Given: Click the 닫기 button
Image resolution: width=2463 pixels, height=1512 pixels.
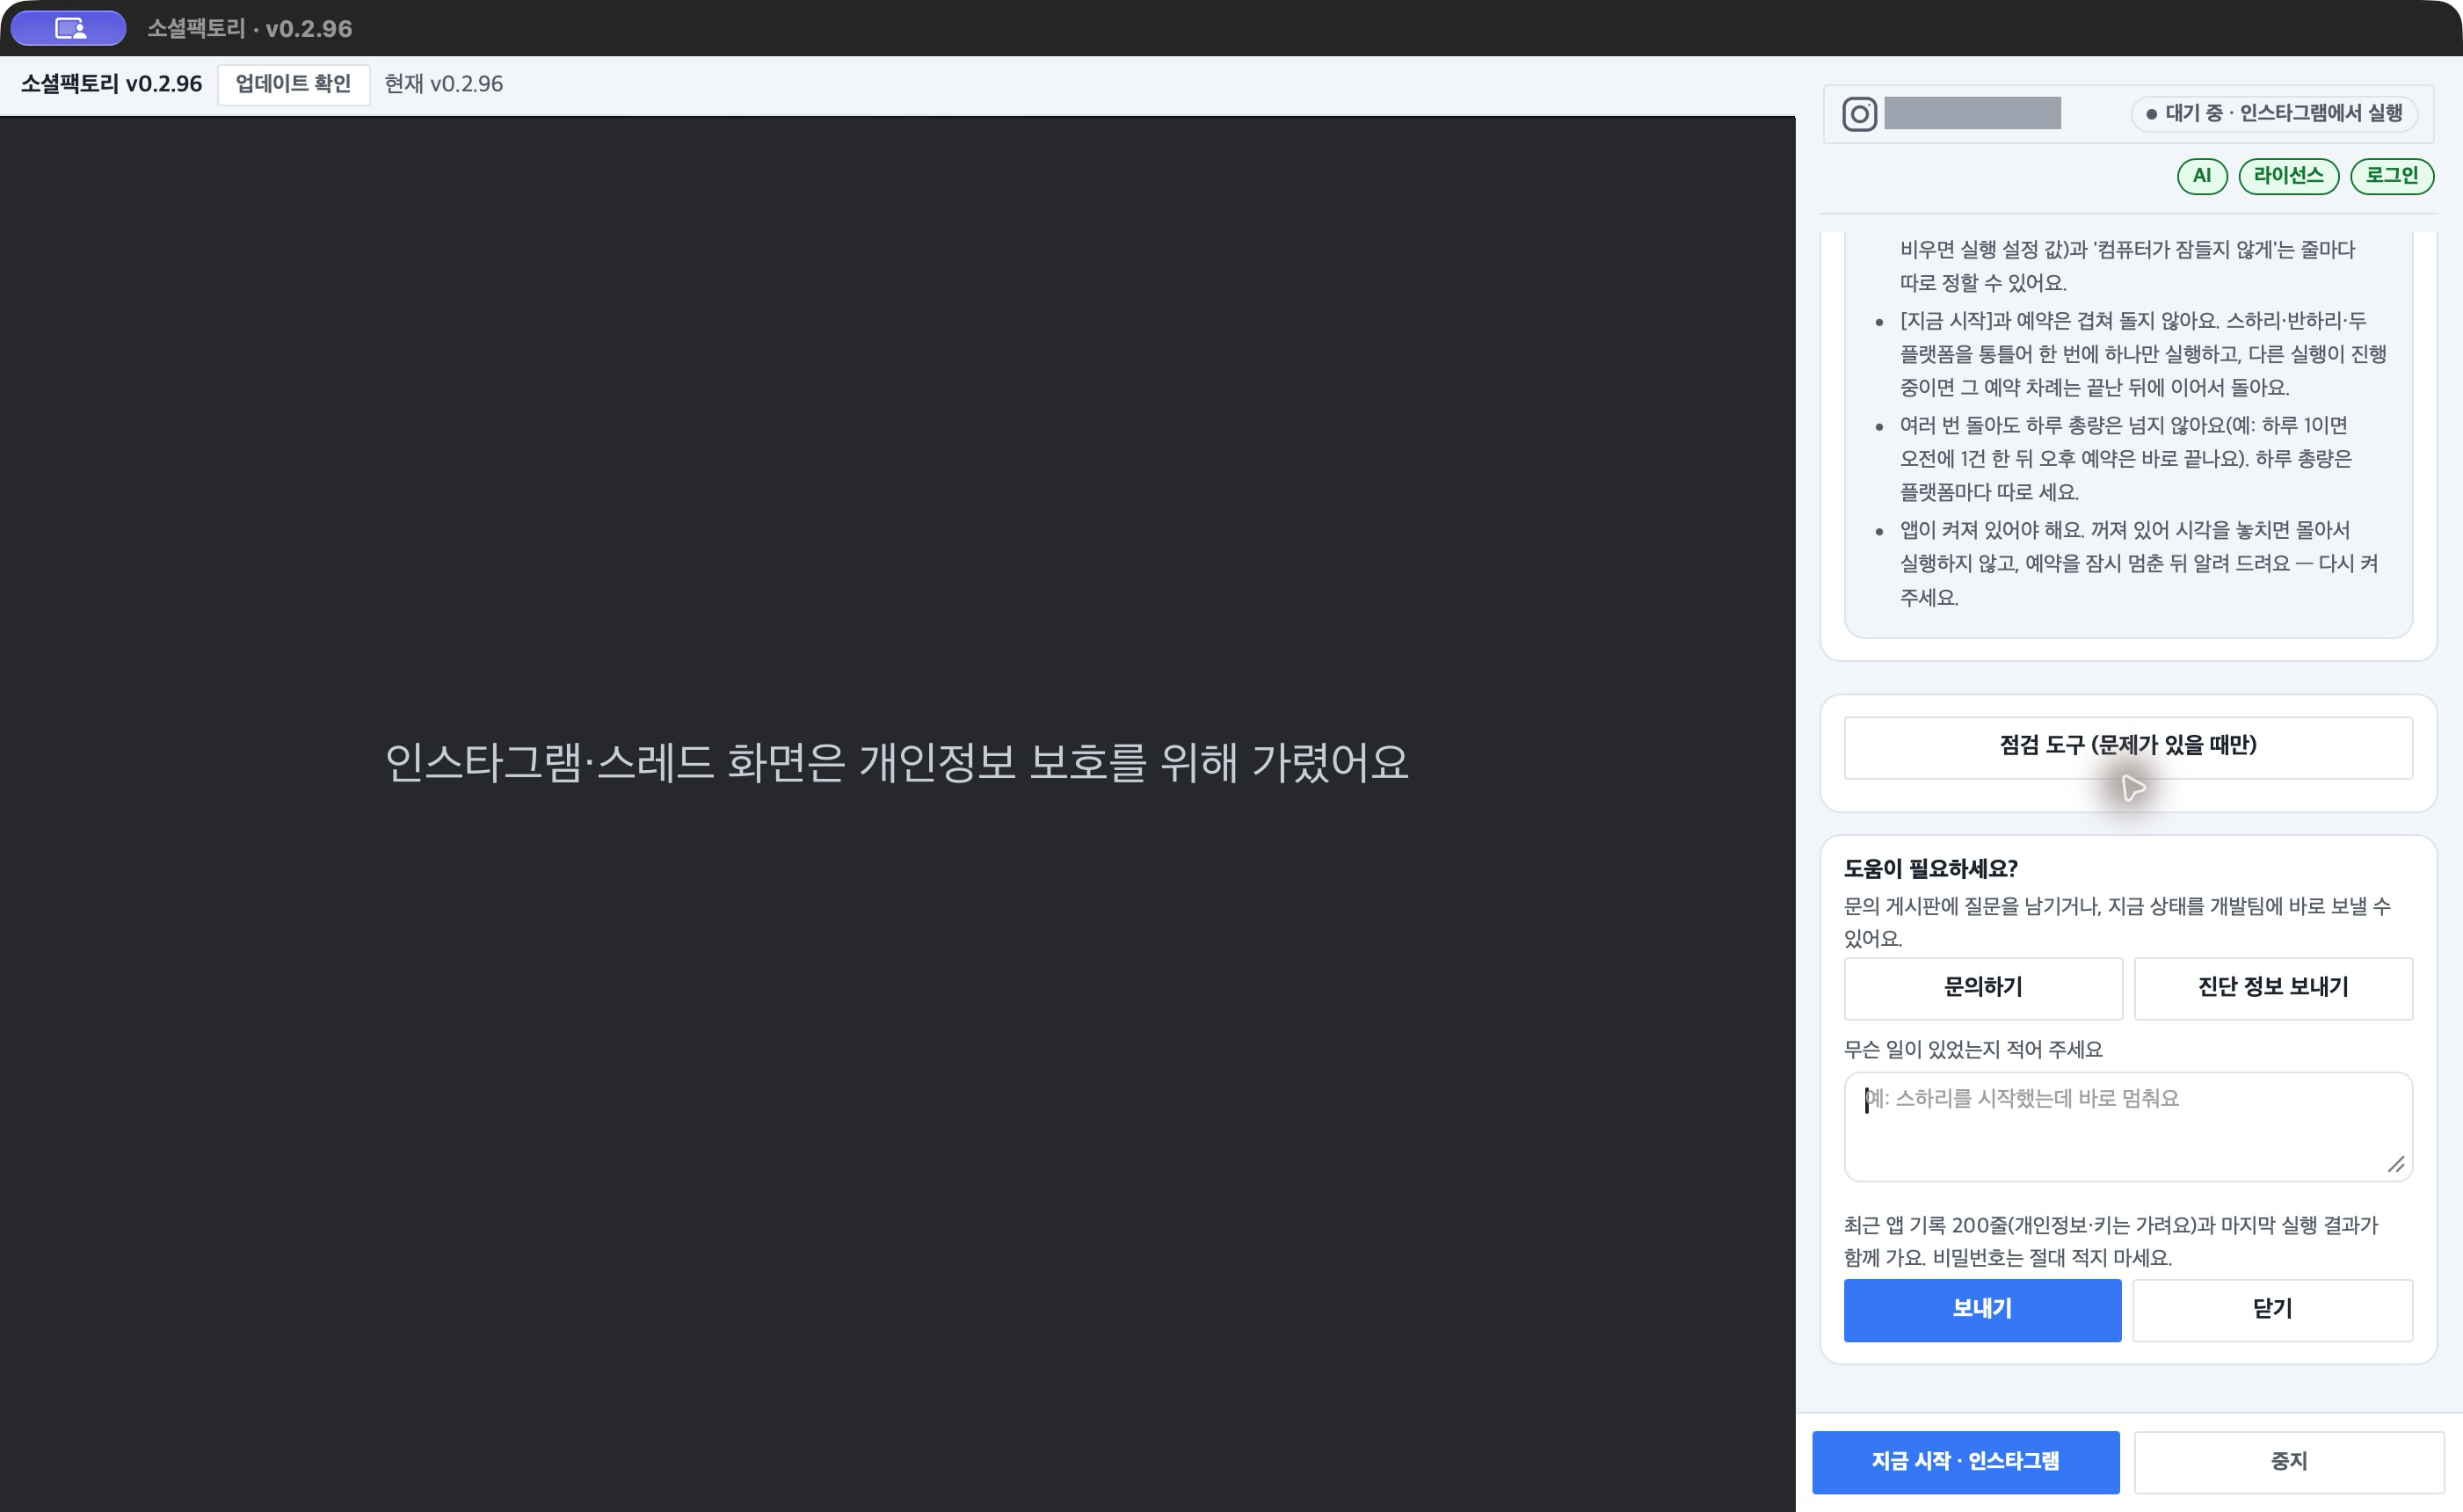Looking at the screenshot, I should point(2273,1309).
